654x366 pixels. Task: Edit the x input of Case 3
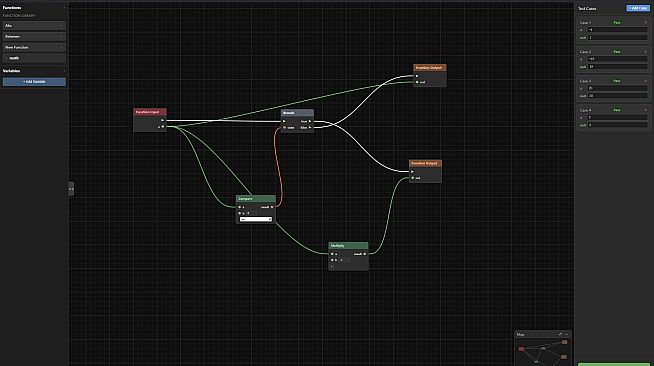tap(617, 88)
